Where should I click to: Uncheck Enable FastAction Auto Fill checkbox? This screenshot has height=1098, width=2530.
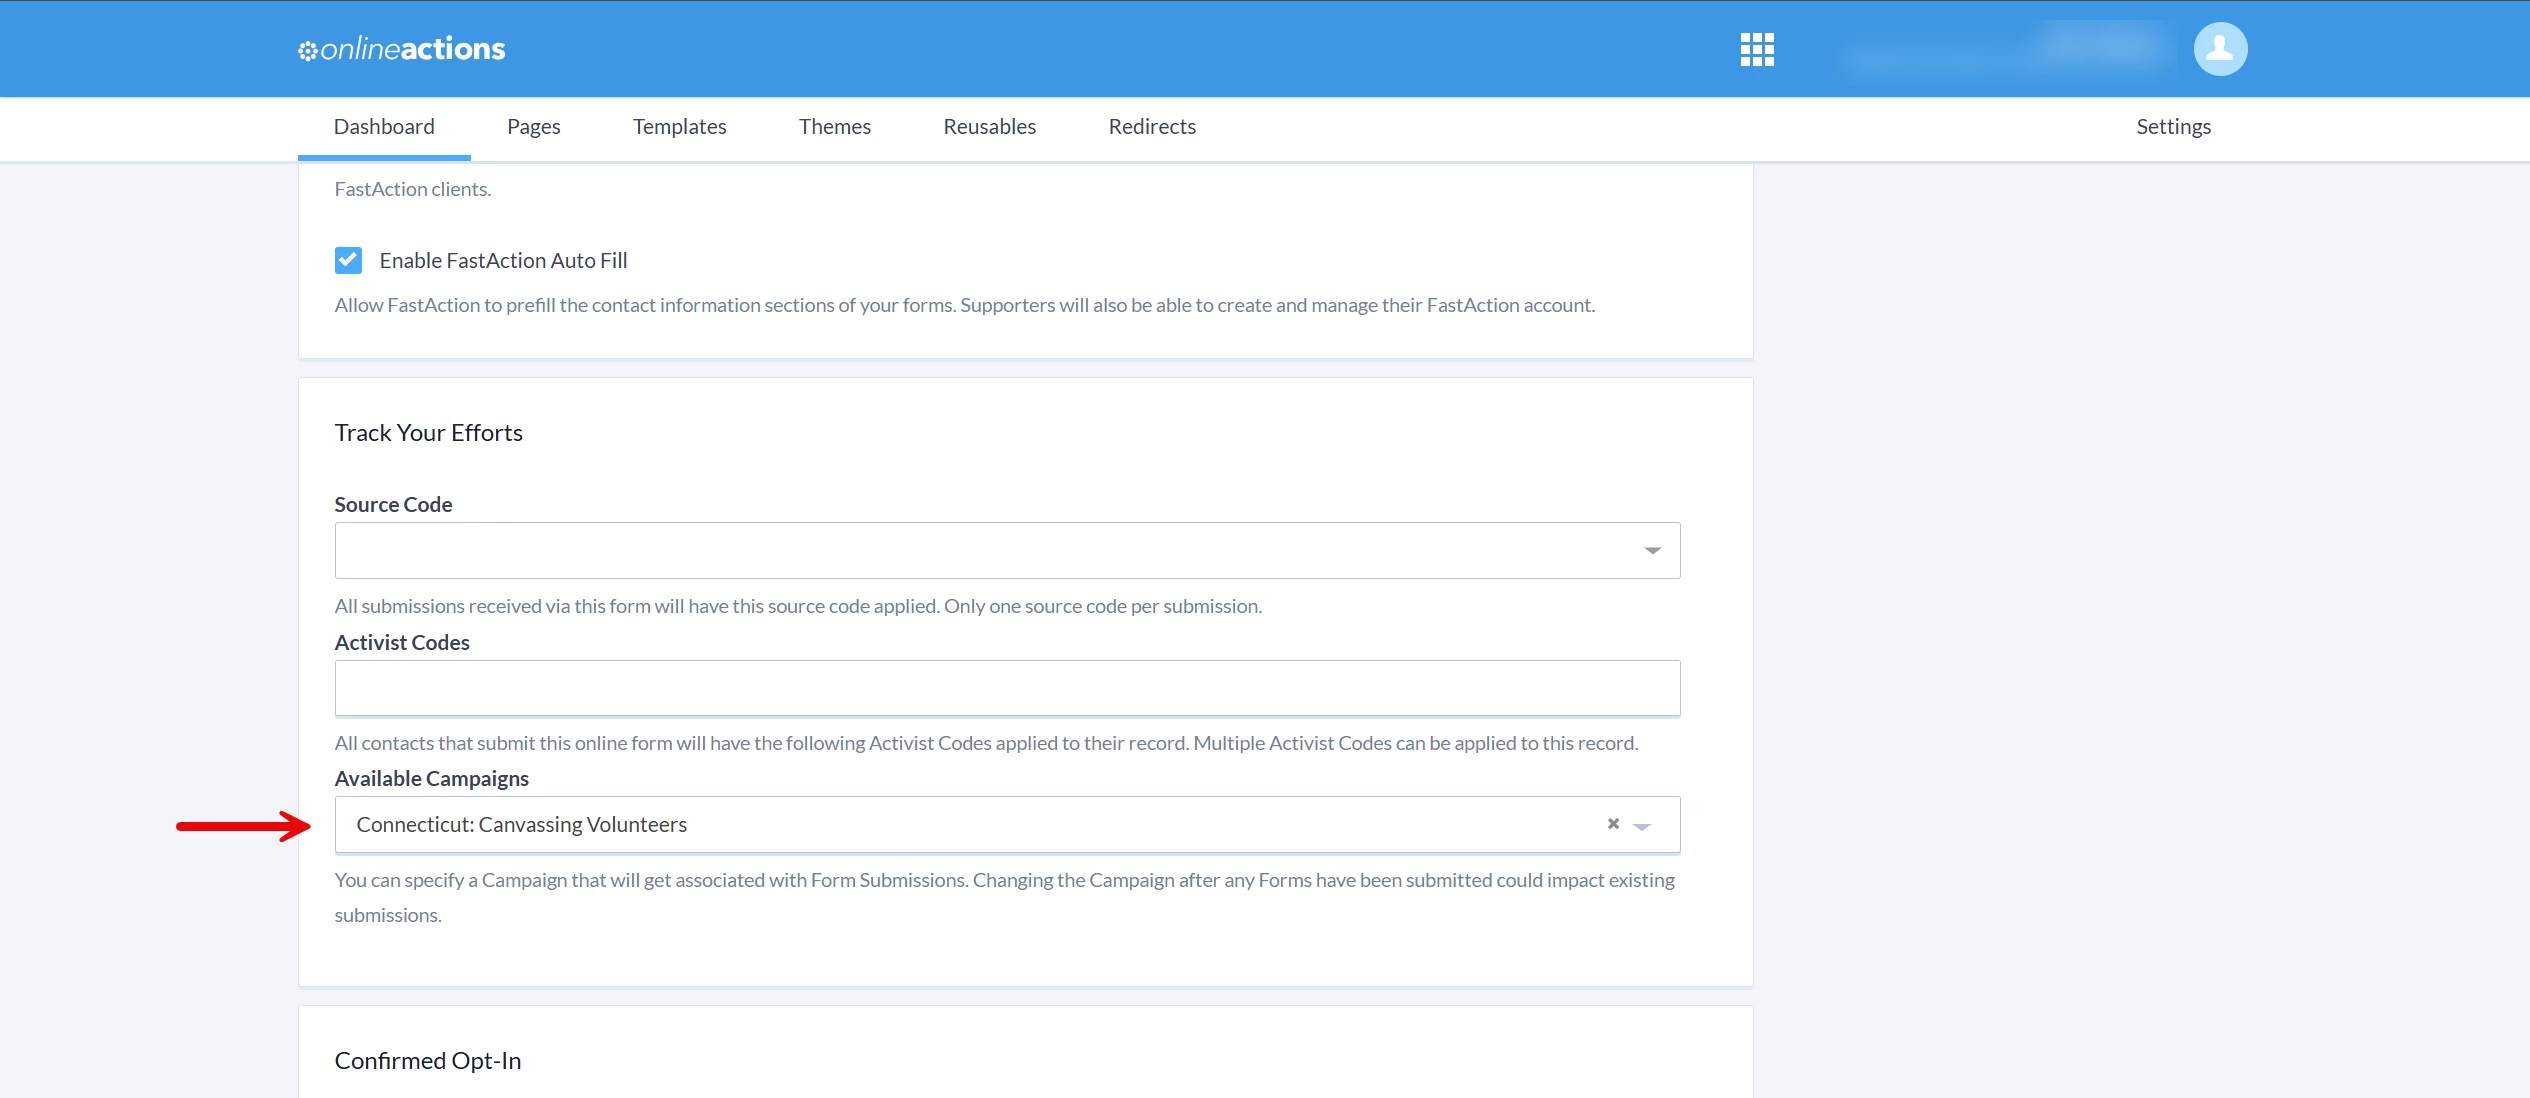pos(348,261)
